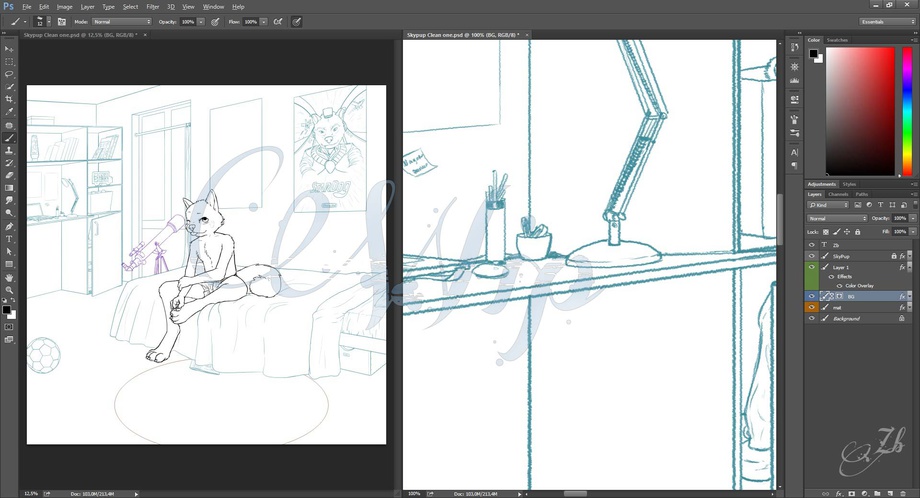Image resolution: width=920 pixels, height=498 pixels.
Task: Open the brush Mode dropdown
Action: 122,21
